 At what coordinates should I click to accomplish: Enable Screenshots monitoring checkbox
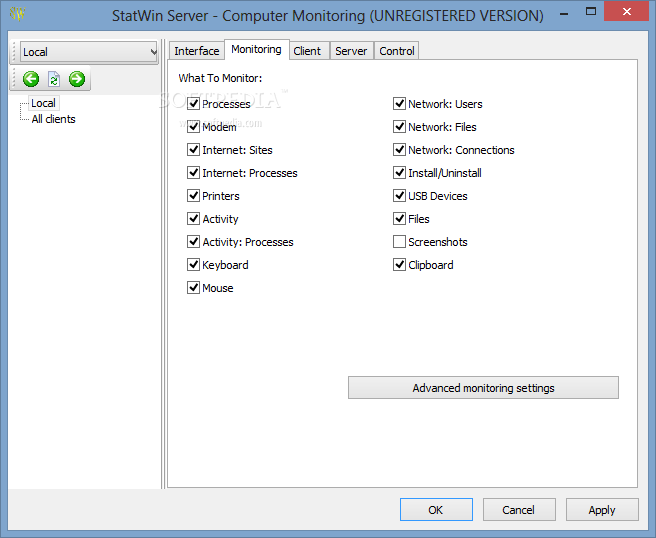400,242
